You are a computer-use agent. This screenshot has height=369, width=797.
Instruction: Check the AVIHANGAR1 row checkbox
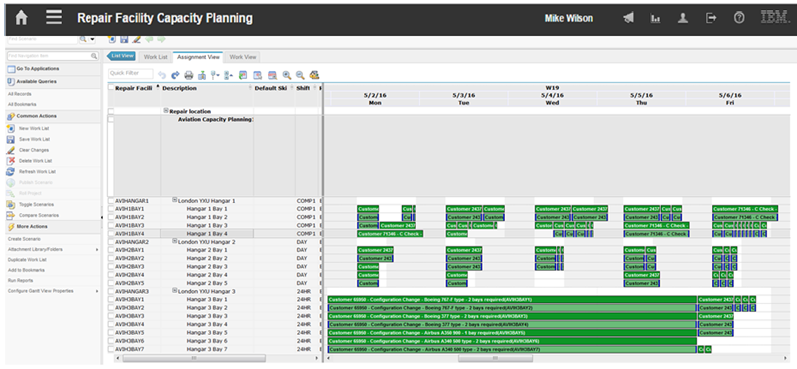[111, 201]
